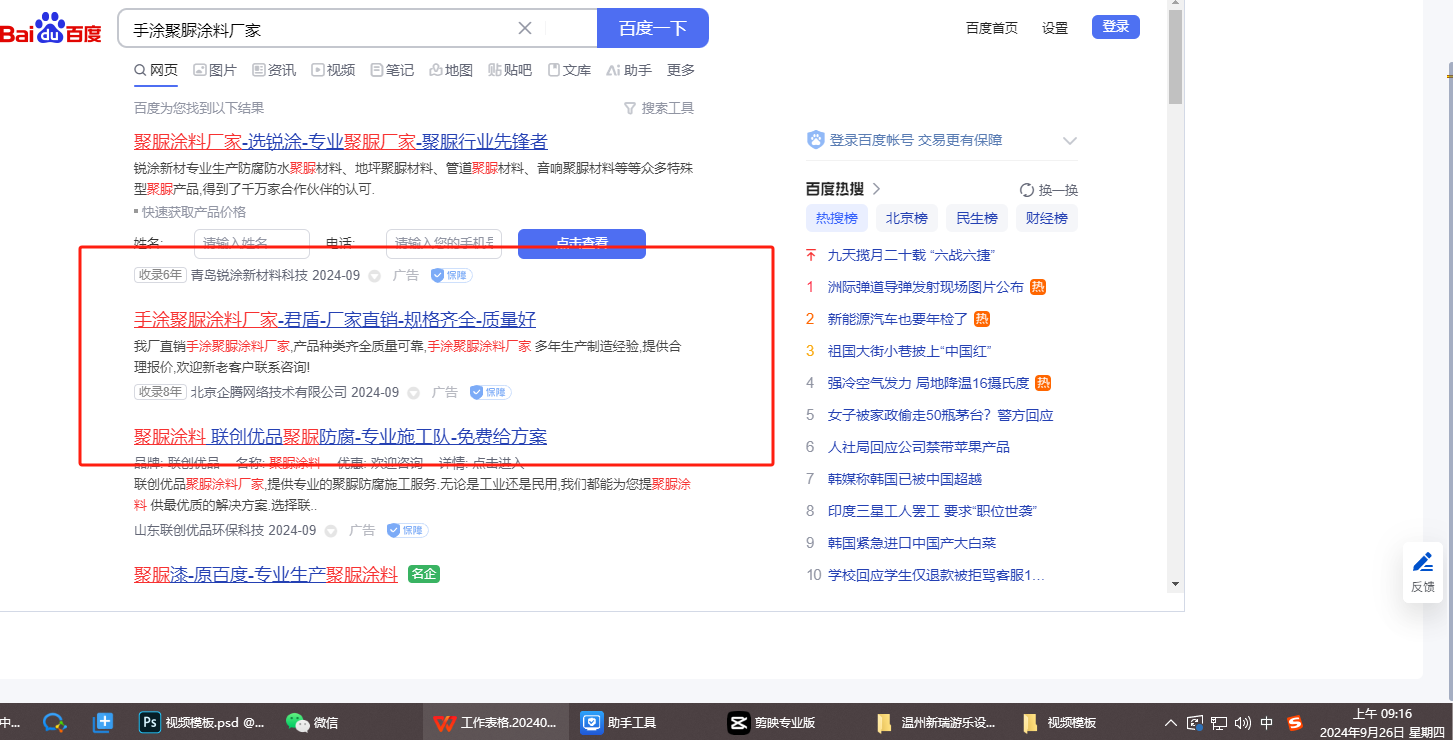Screen dimensions: 1453x740
Task: Switch to the 北京榜 tab
Action: 907,218
